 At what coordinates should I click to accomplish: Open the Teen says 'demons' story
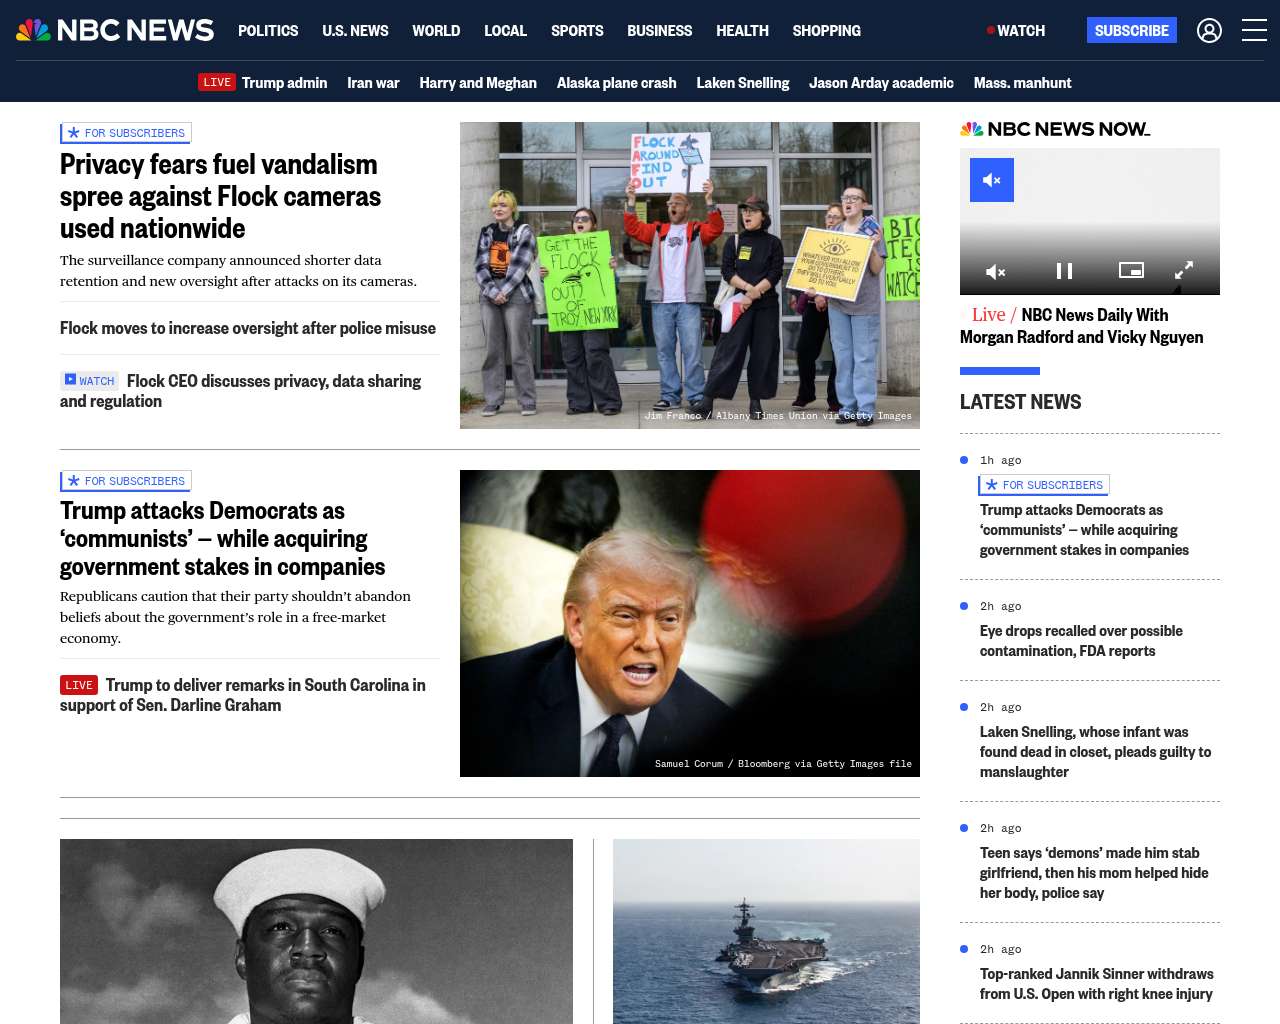pos(1094,873)
